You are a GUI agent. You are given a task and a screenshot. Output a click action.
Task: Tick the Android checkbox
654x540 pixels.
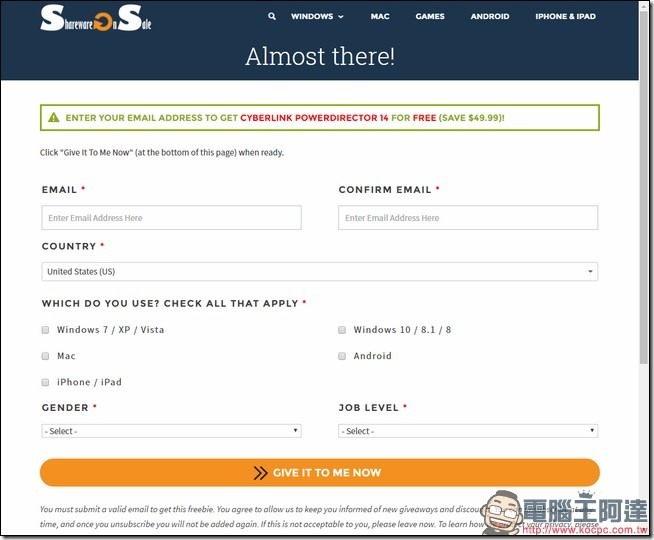tap(342, 356)
